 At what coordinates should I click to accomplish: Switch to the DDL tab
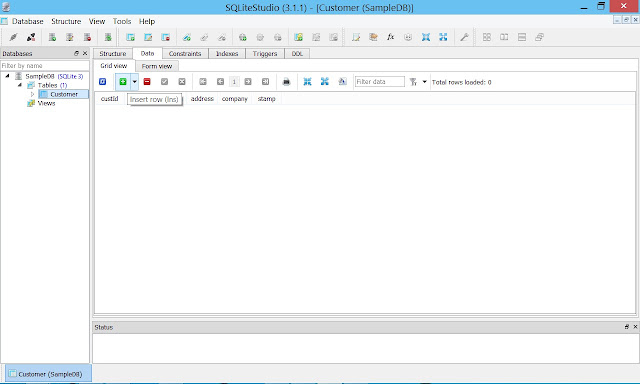[297, 53]
